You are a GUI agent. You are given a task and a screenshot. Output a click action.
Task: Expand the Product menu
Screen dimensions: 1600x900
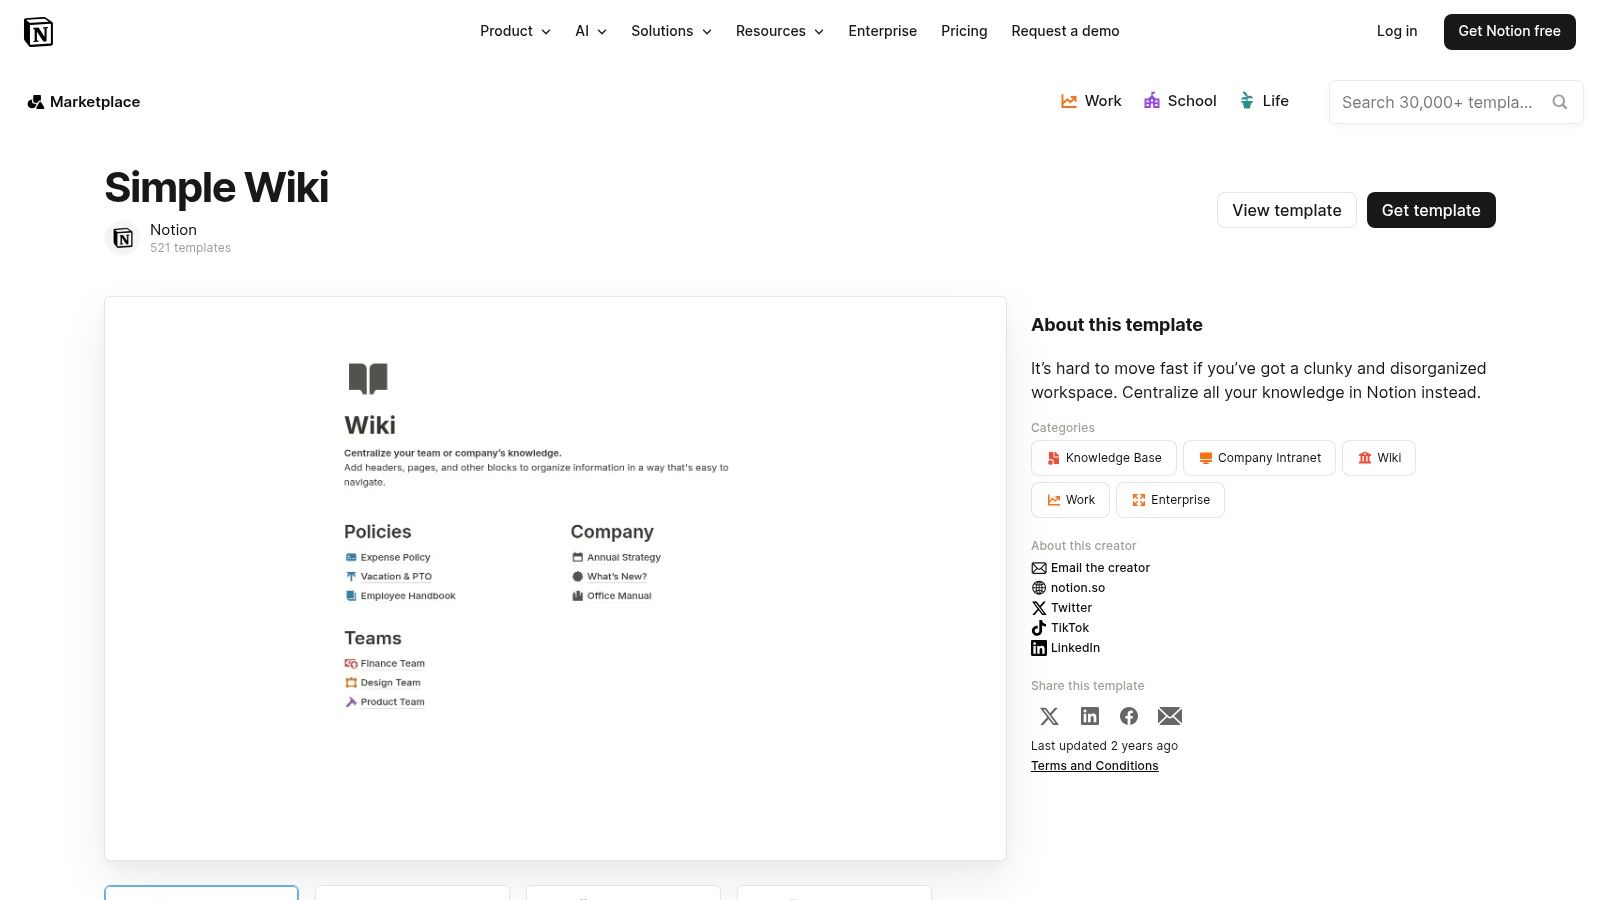515,31
